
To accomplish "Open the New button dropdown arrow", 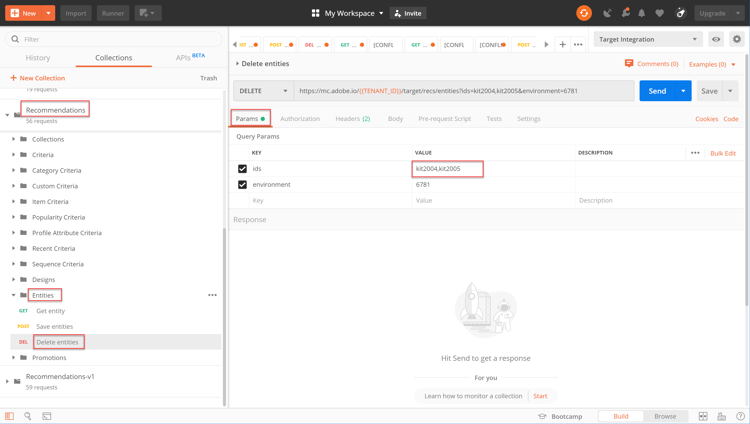I will 48,13.
